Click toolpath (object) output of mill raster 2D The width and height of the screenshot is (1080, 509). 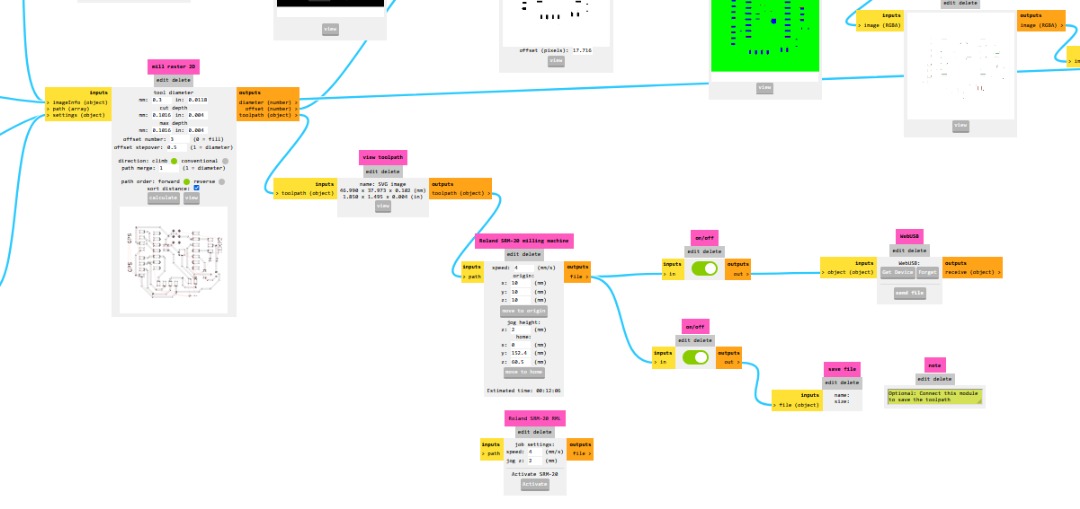pos(269,115)
